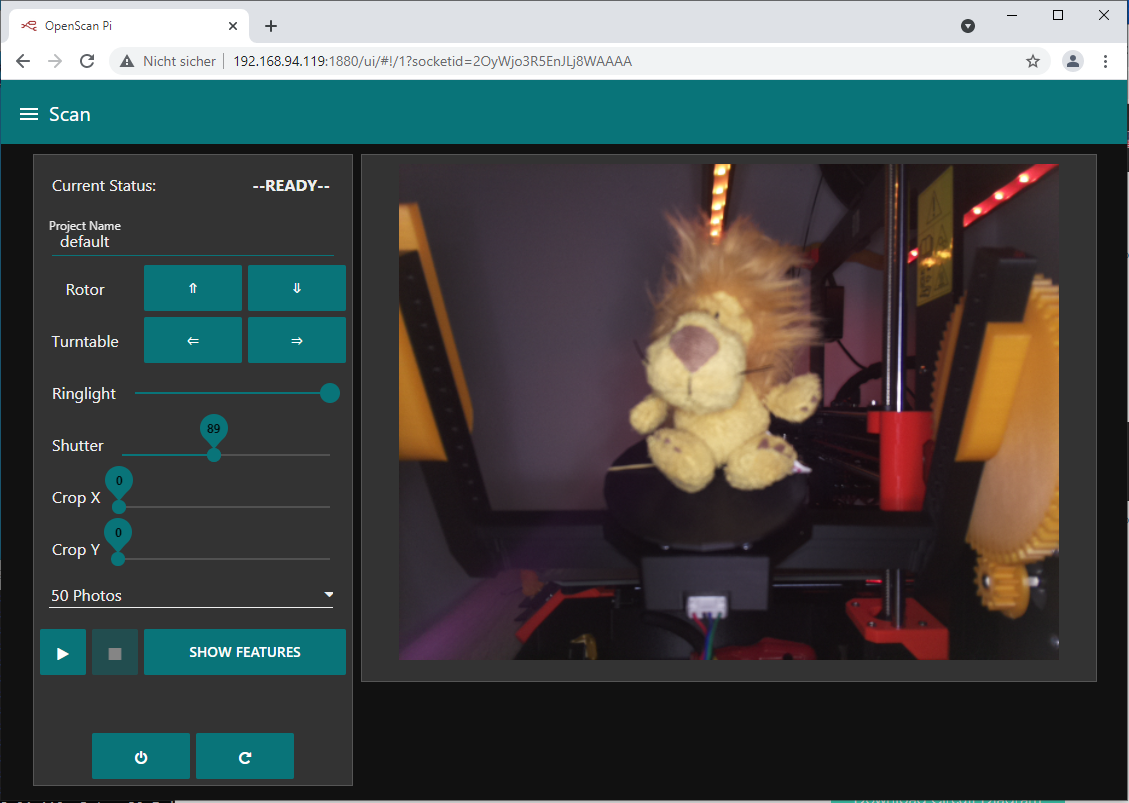Click the Ringlight slider handle
The image size is (1129, 803).
(329, 394)
